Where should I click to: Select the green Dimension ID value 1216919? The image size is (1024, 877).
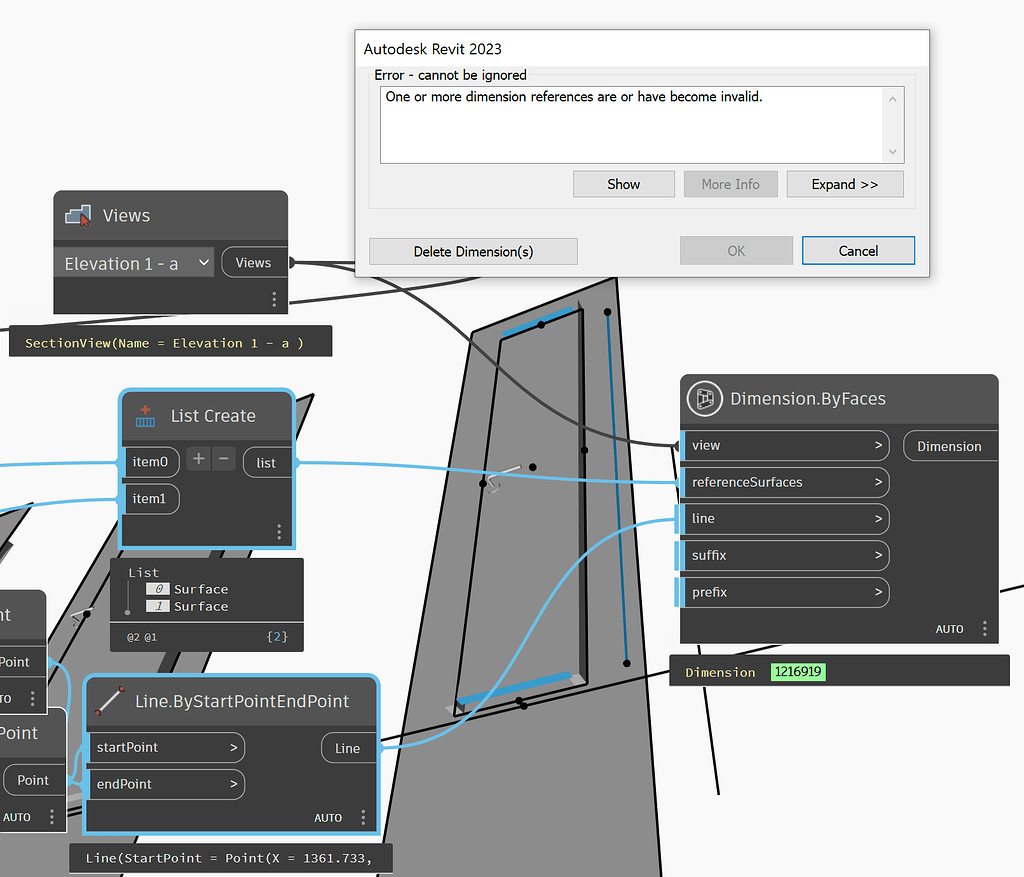pos(797,671)
